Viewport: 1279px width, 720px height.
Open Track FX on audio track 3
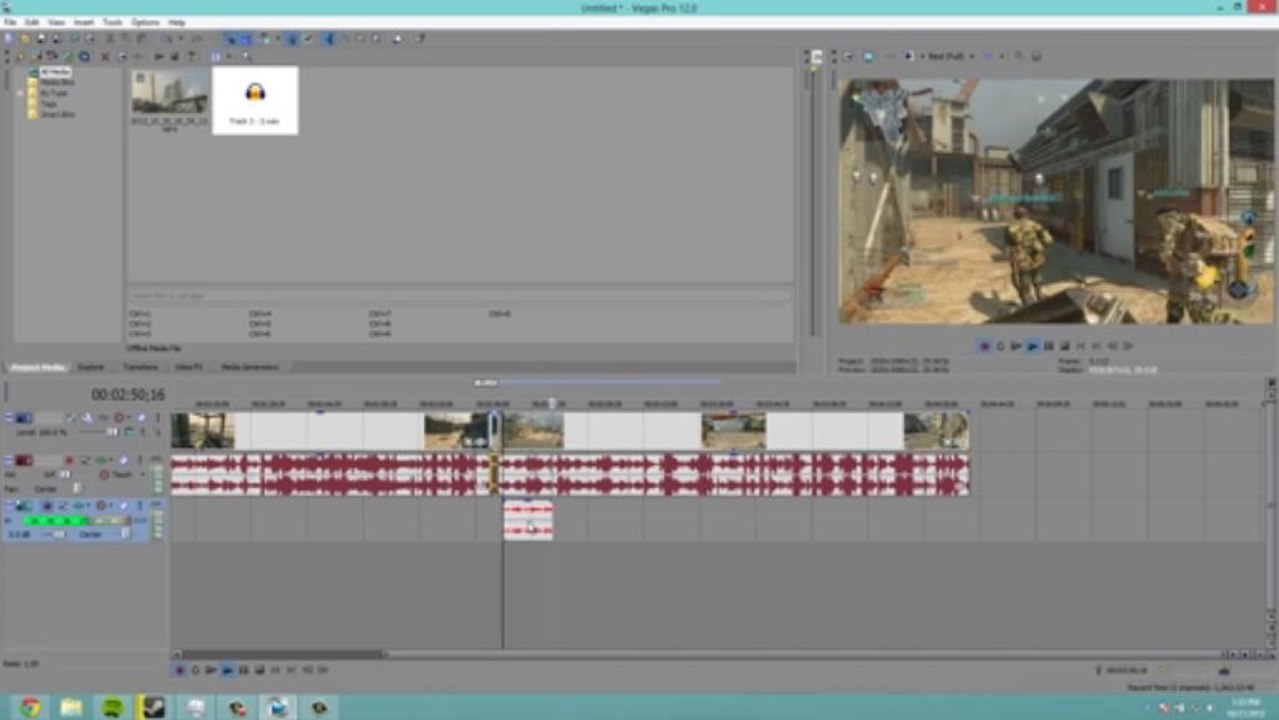coord(78,506)
